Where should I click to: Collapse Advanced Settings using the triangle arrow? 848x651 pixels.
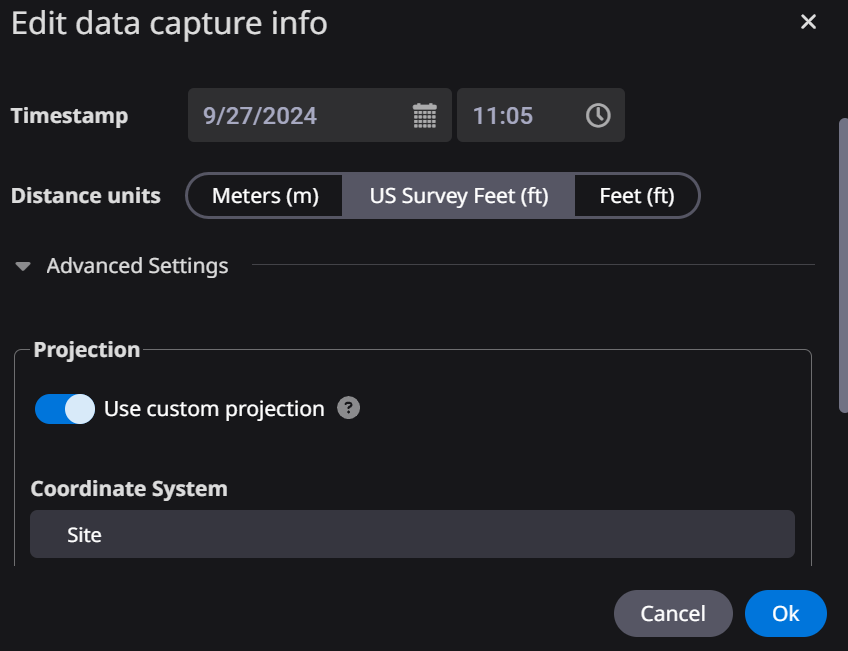23,266
